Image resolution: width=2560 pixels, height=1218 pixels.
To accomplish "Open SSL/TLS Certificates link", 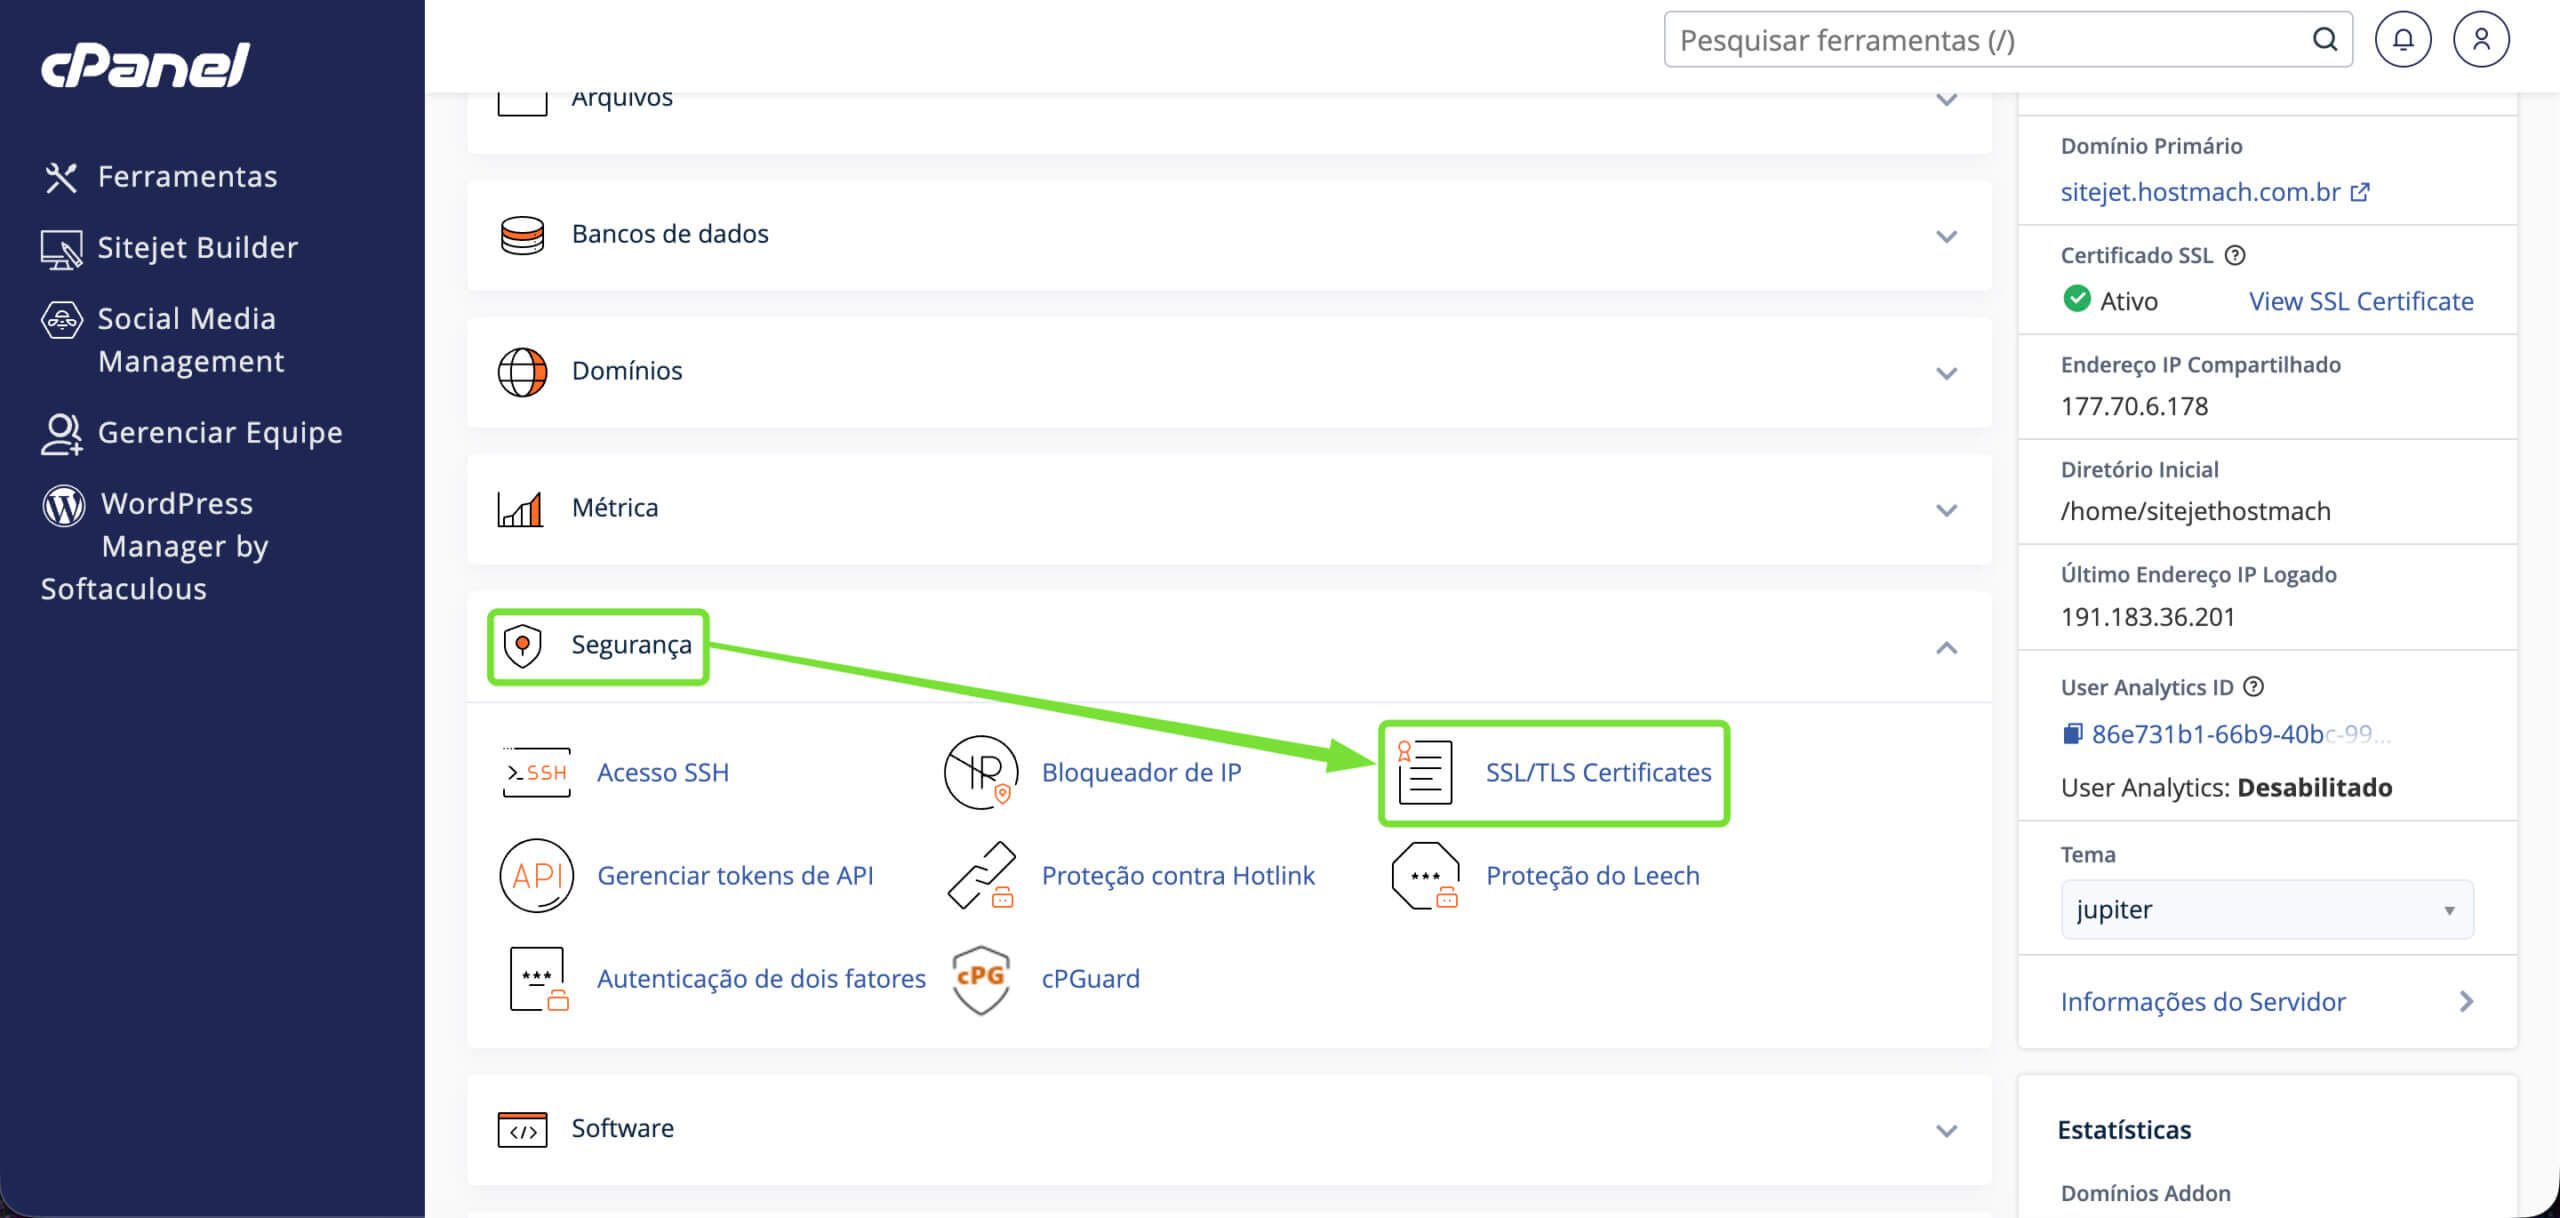I will 1598,773.
